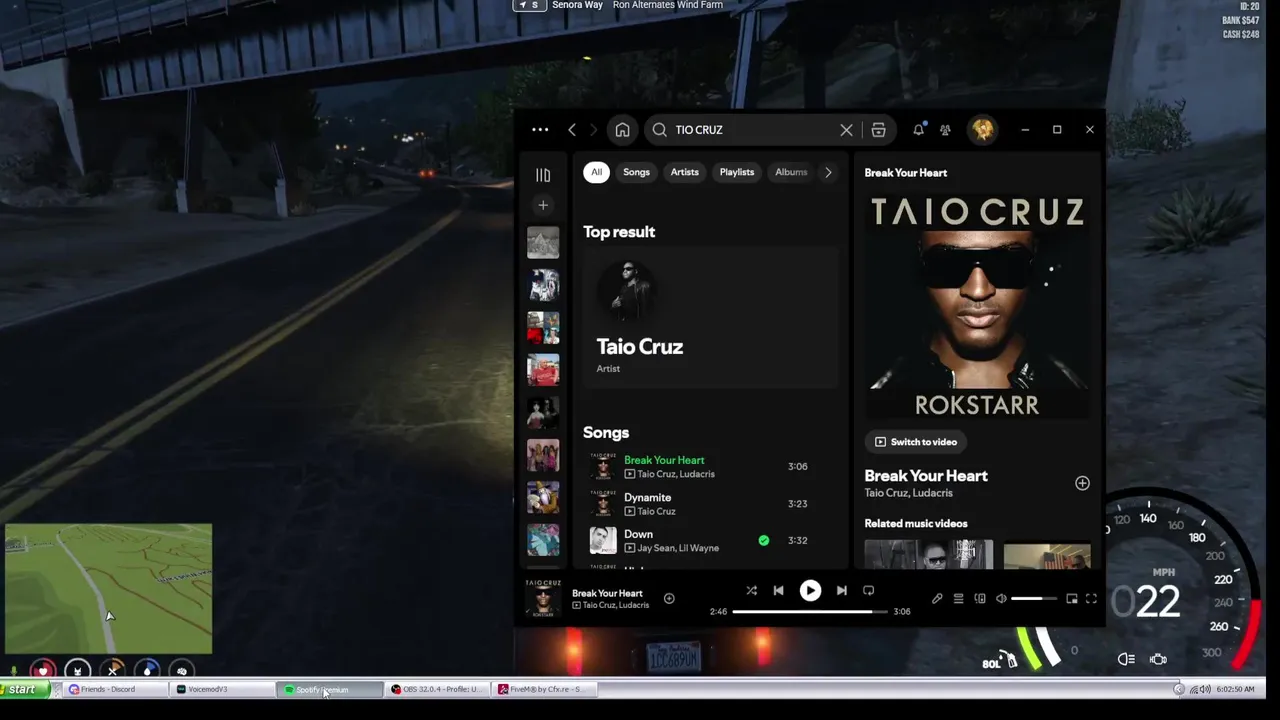Open the Taio Cruz top result card
This screenshot has height=720, width=1280.
point(710,317)
